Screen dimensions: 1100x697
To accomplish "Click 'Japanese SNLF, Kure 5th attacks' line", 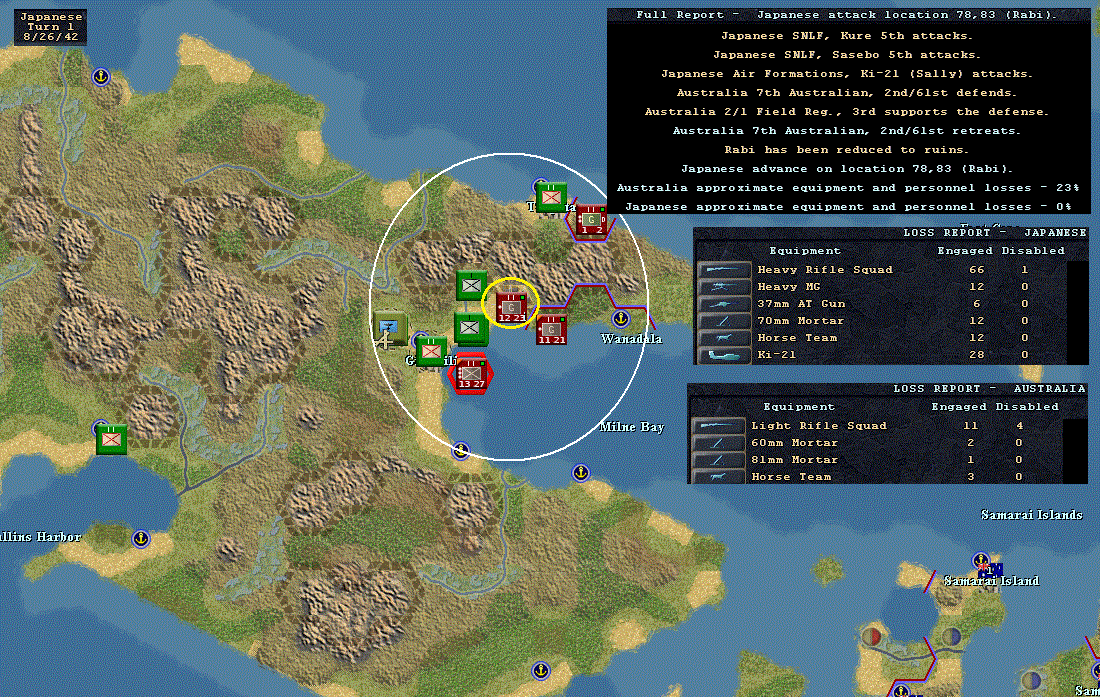I will pyautogui.click(x=847, y=36).
